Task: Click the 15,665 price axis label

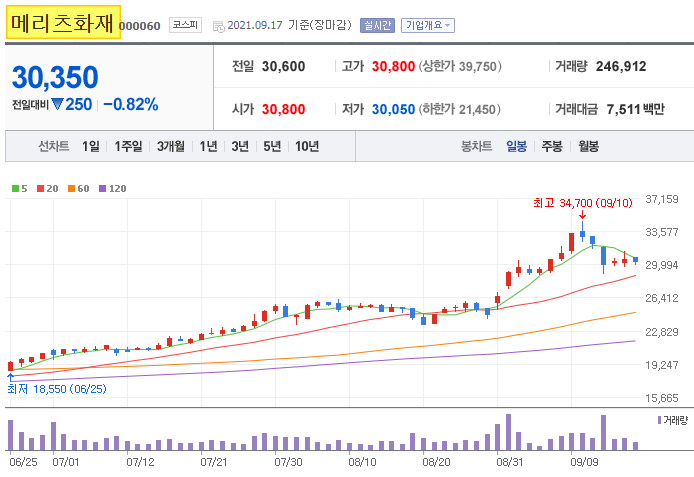Action: point(662,398)
